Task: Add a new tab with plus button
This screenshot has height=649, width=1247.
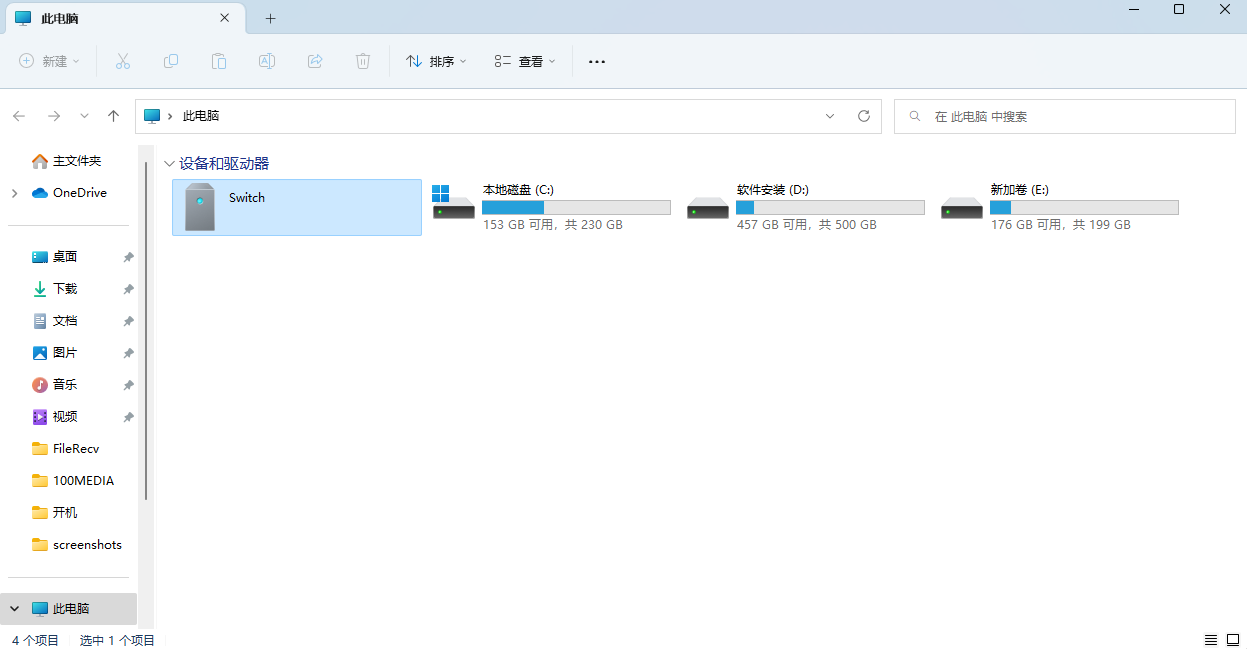Action: 270,18
